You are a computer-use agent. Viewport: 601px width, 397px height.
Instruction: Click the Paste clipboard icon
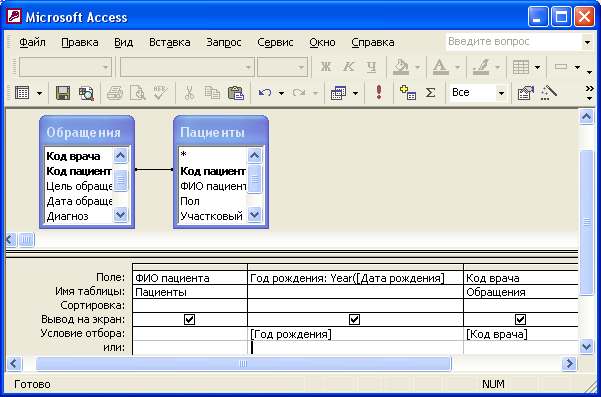[236, 93]
